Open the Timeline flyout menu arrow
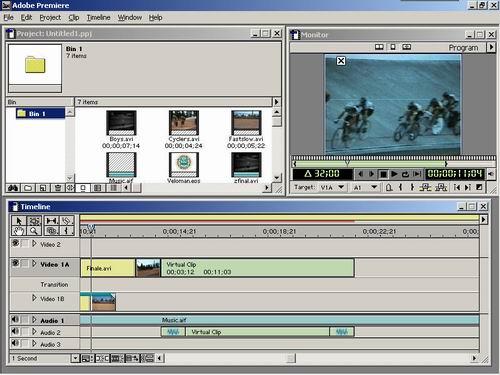500x375 pixels. (x=484, y=219)
